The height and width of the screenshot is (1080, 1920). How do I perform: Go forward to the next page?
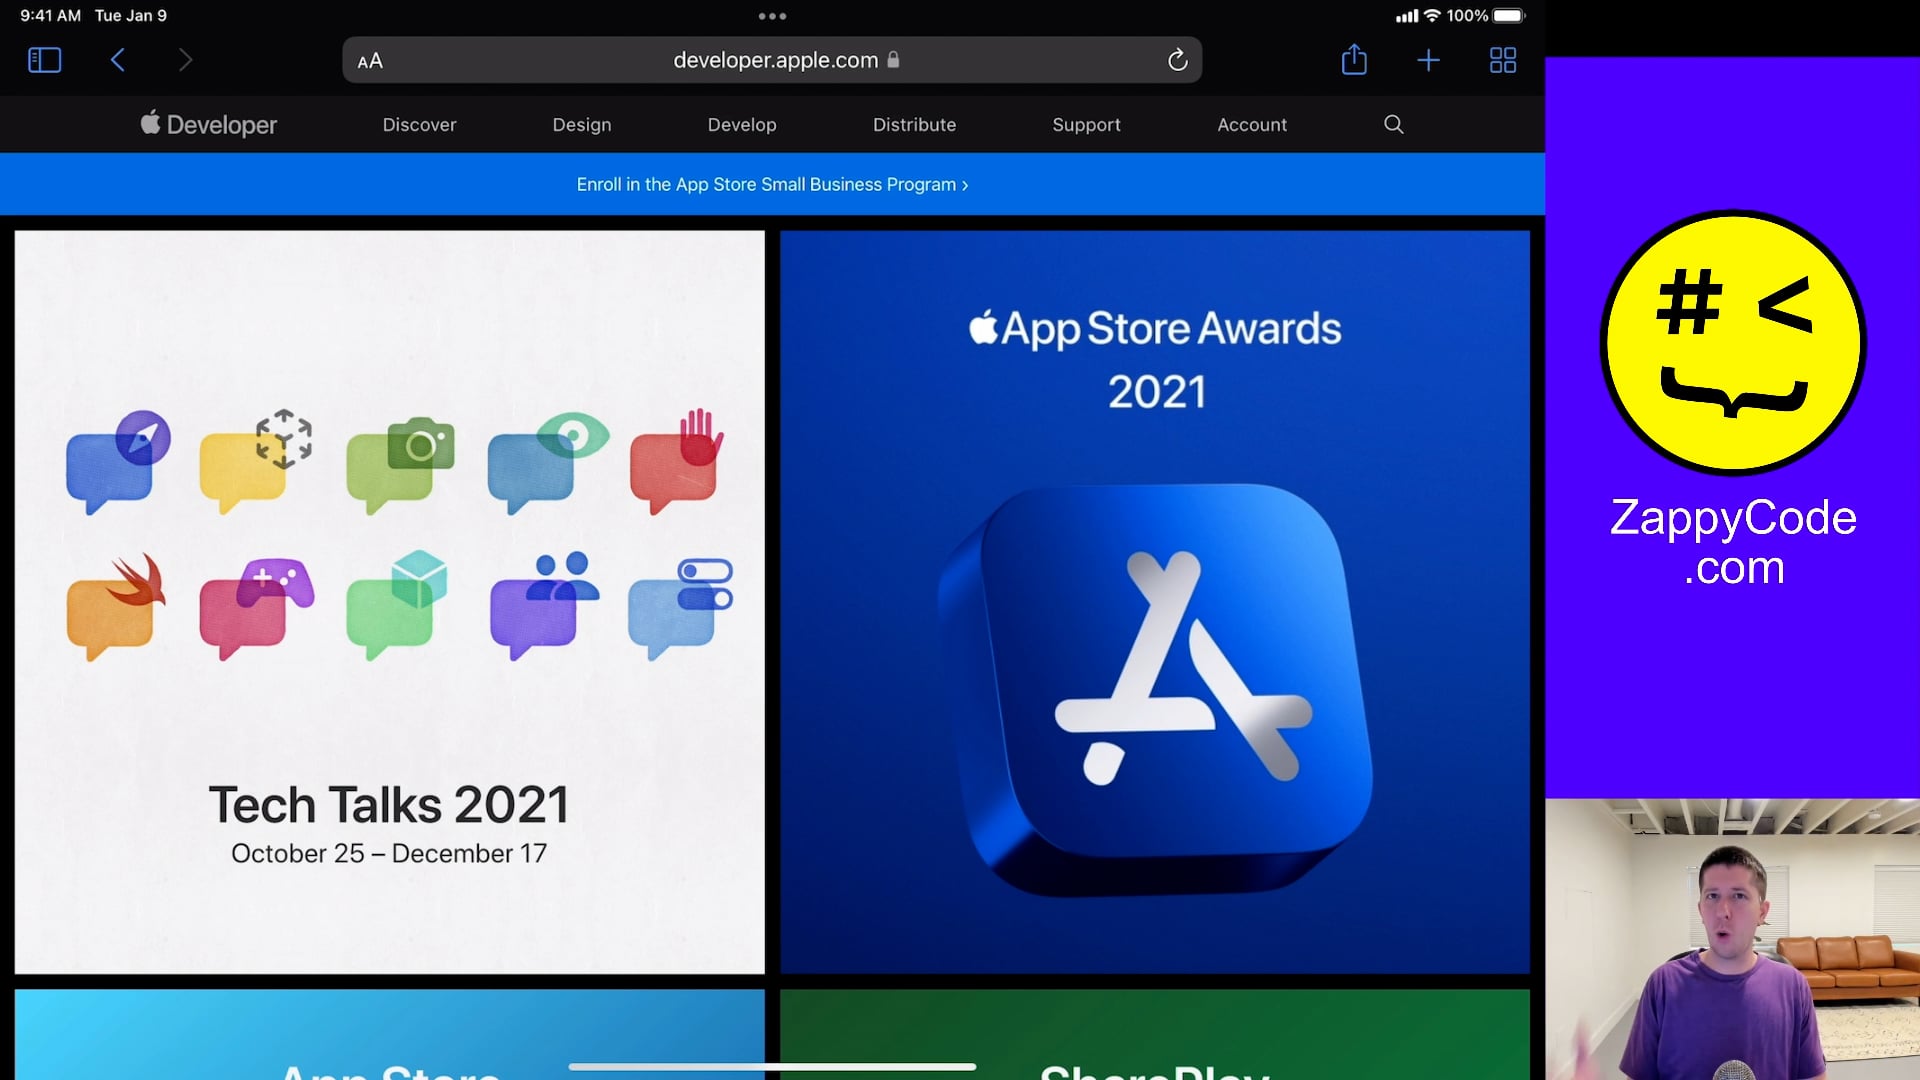(185, 60)
